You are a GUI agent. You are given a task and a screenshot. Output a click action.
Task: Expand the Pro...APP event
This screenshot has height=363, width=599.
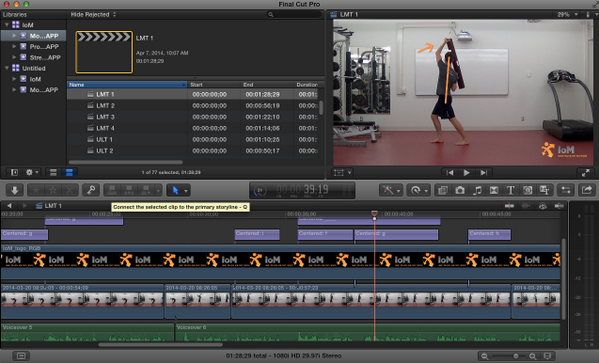[14, 46]
